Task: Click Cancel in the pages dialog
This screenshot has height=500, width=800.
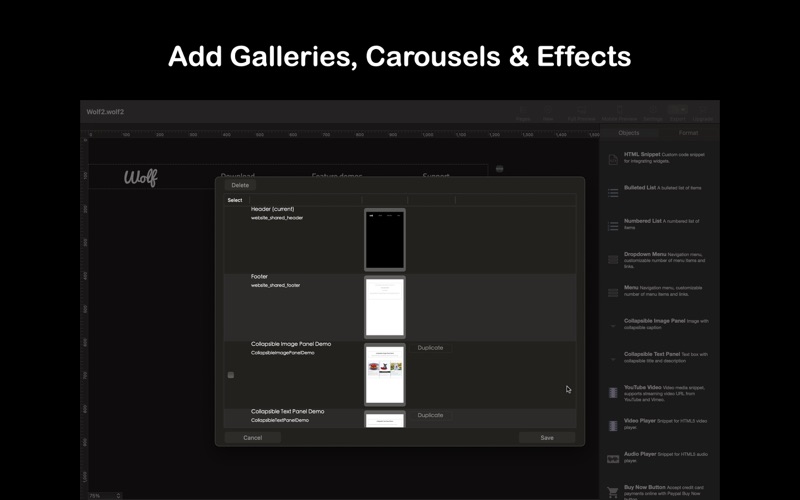Action: tap(253, 438)
